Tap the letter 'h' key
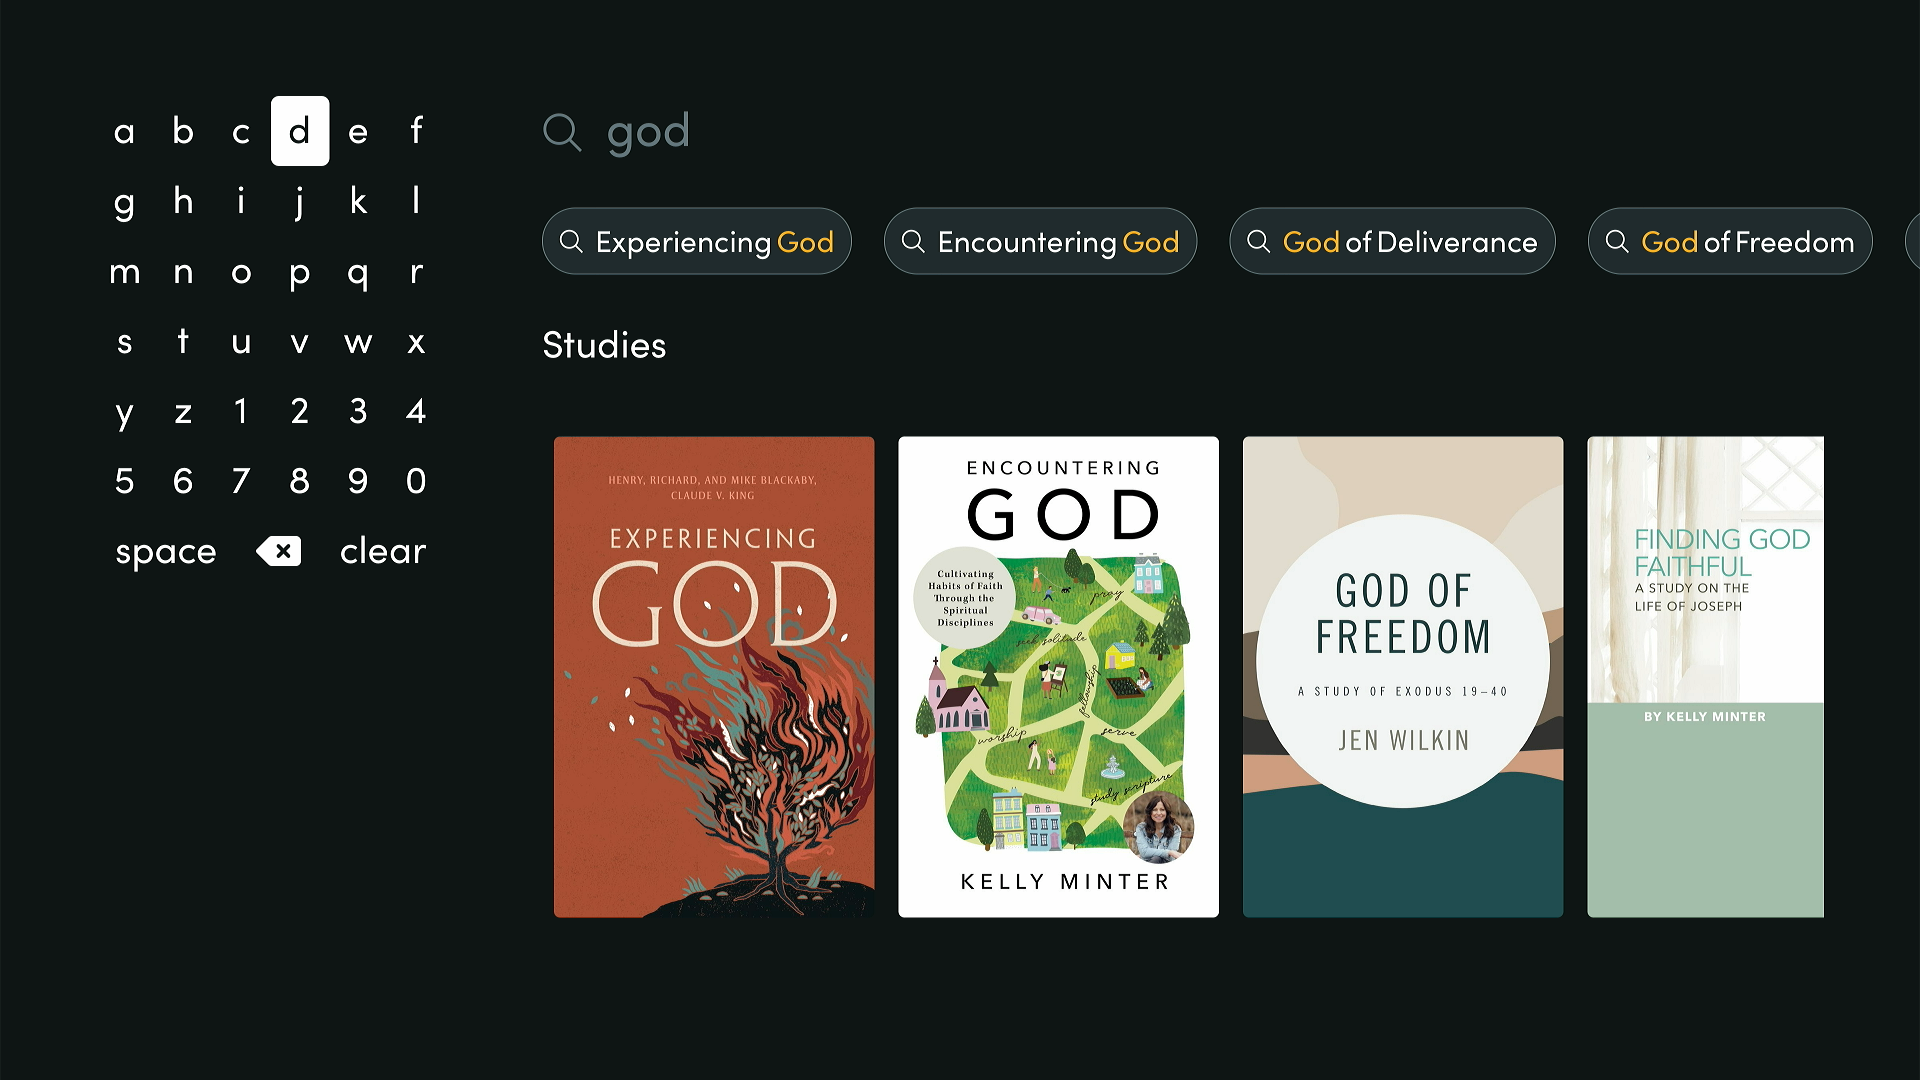 point(183,201)
